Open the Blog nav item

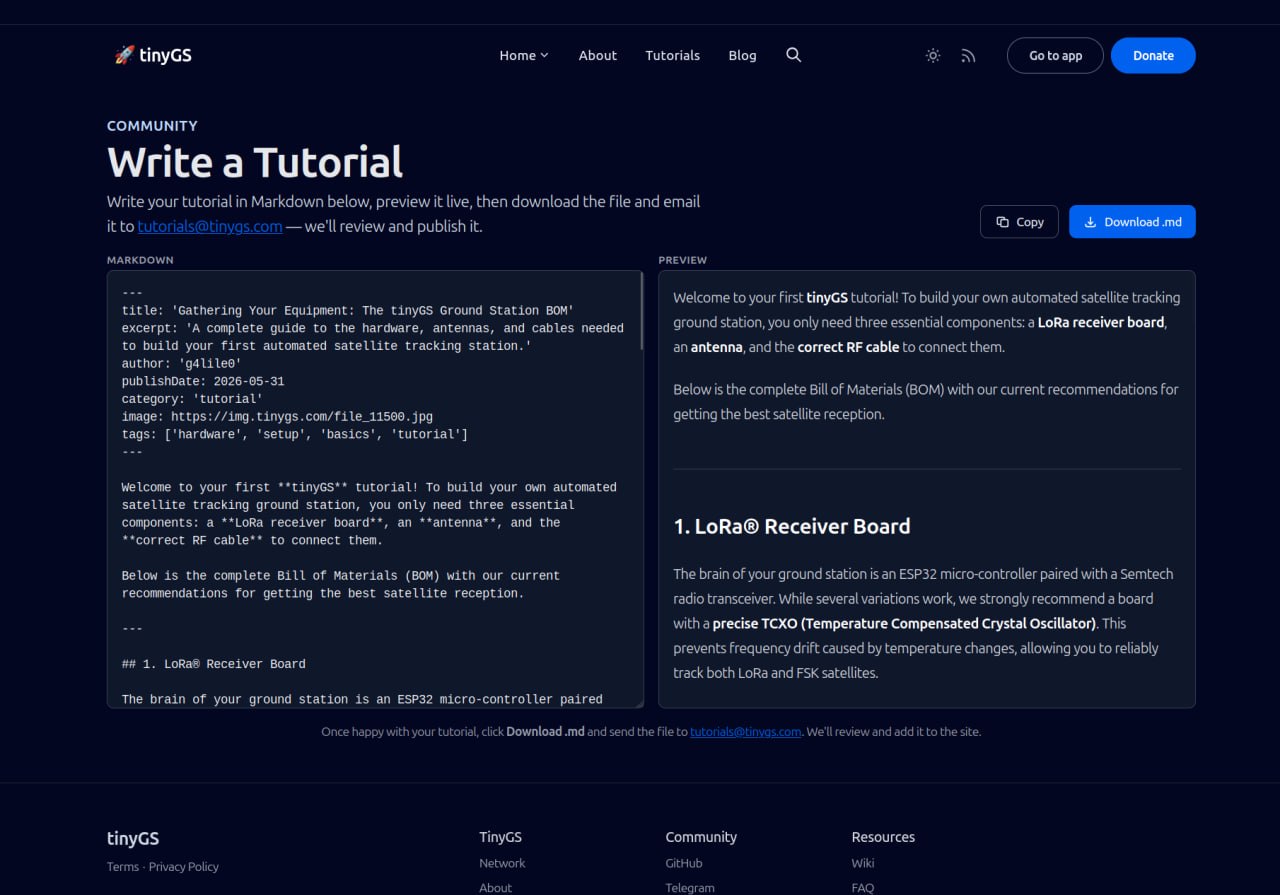(743, 55)
